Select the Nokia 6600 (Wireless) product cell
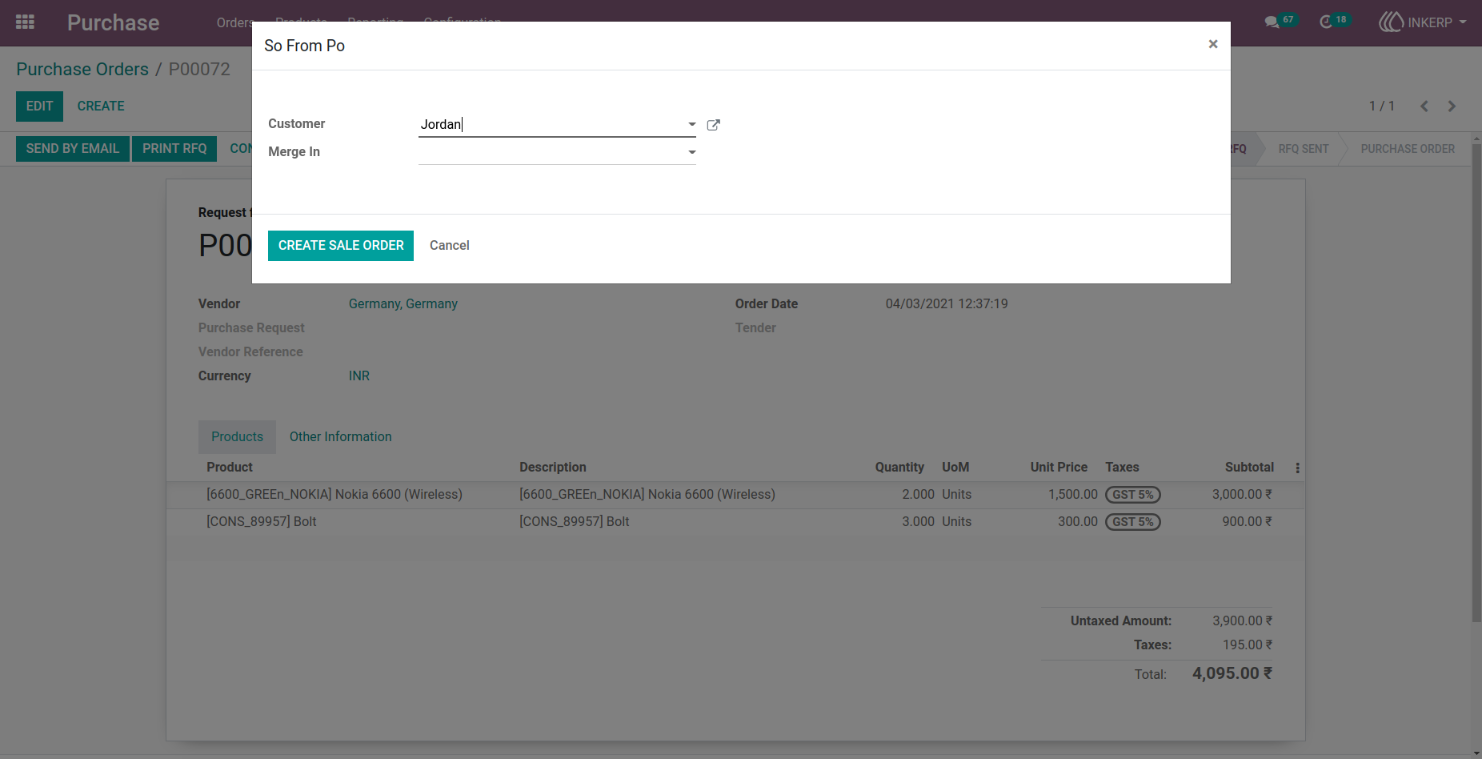Screen dimensions: 1482x759 335,494
